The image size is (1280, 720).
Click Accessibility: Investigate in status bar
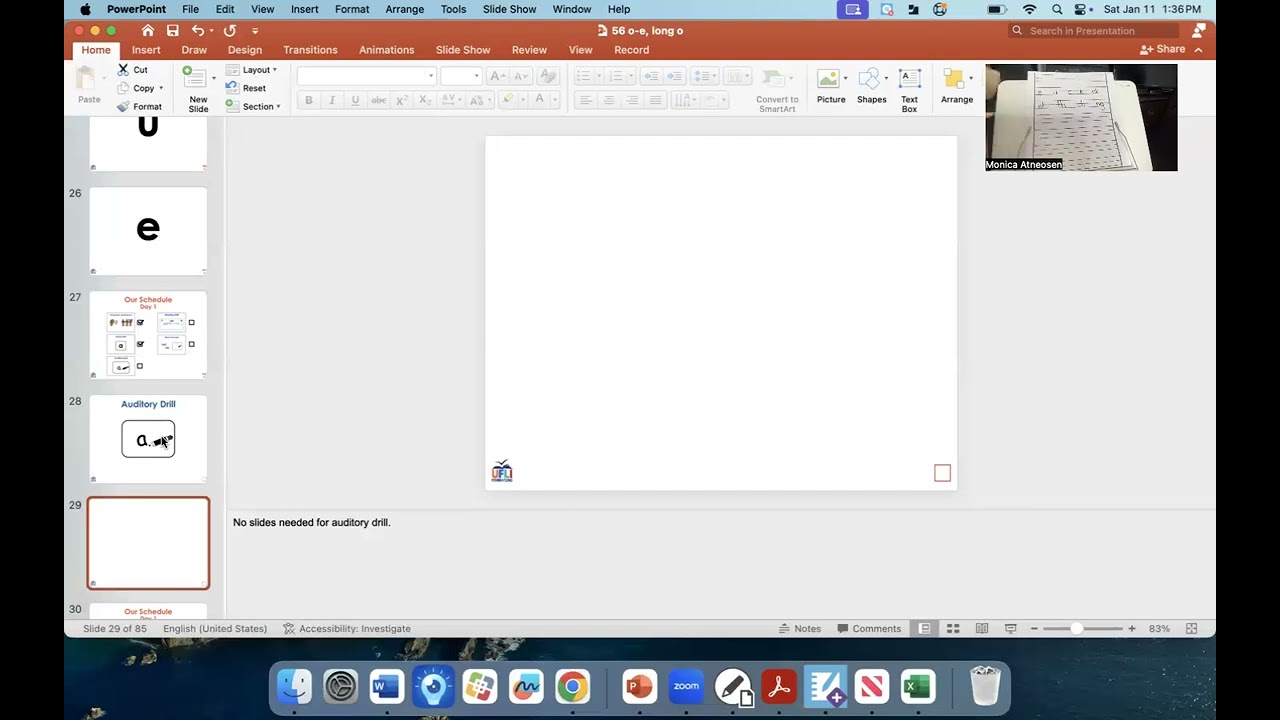[x=347, y=629]
